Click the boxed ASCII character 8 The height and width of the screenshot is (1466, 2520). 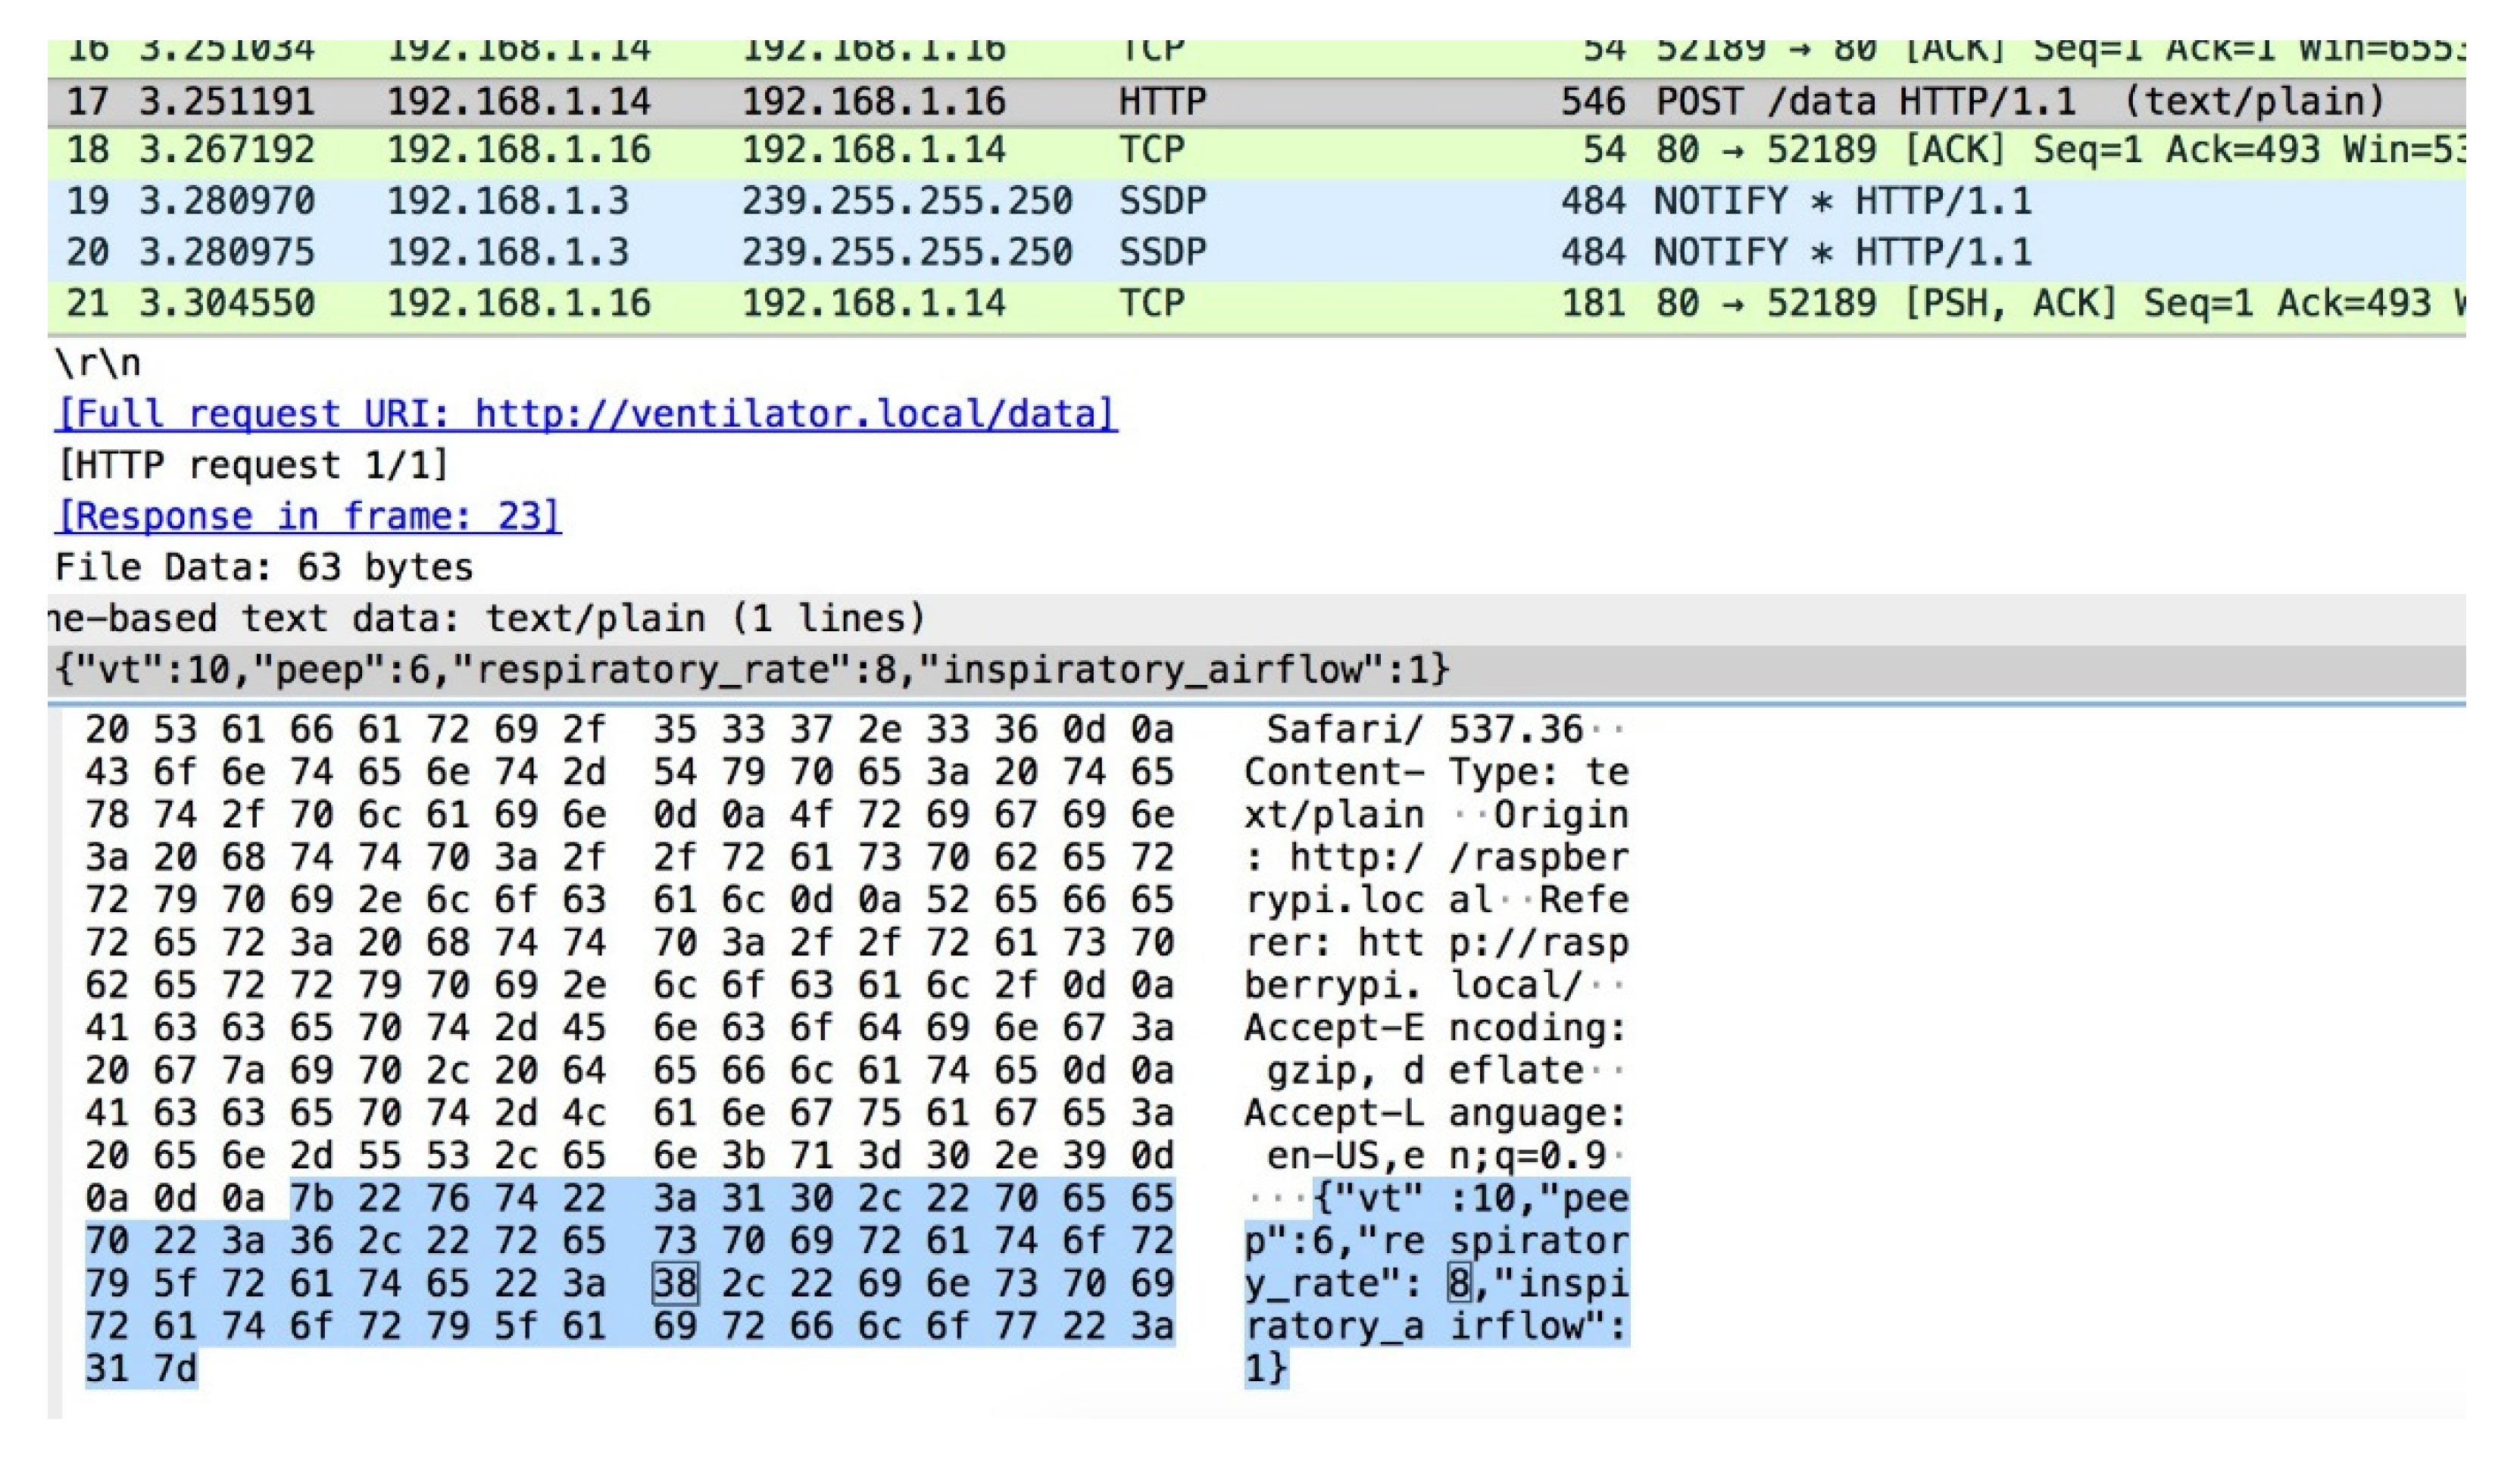click(1460, 1283)
